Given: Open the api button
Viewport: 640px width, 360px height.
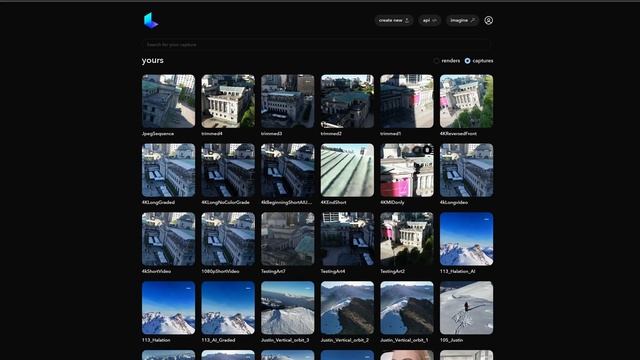Looking at the screenshot, I should 429,20.
